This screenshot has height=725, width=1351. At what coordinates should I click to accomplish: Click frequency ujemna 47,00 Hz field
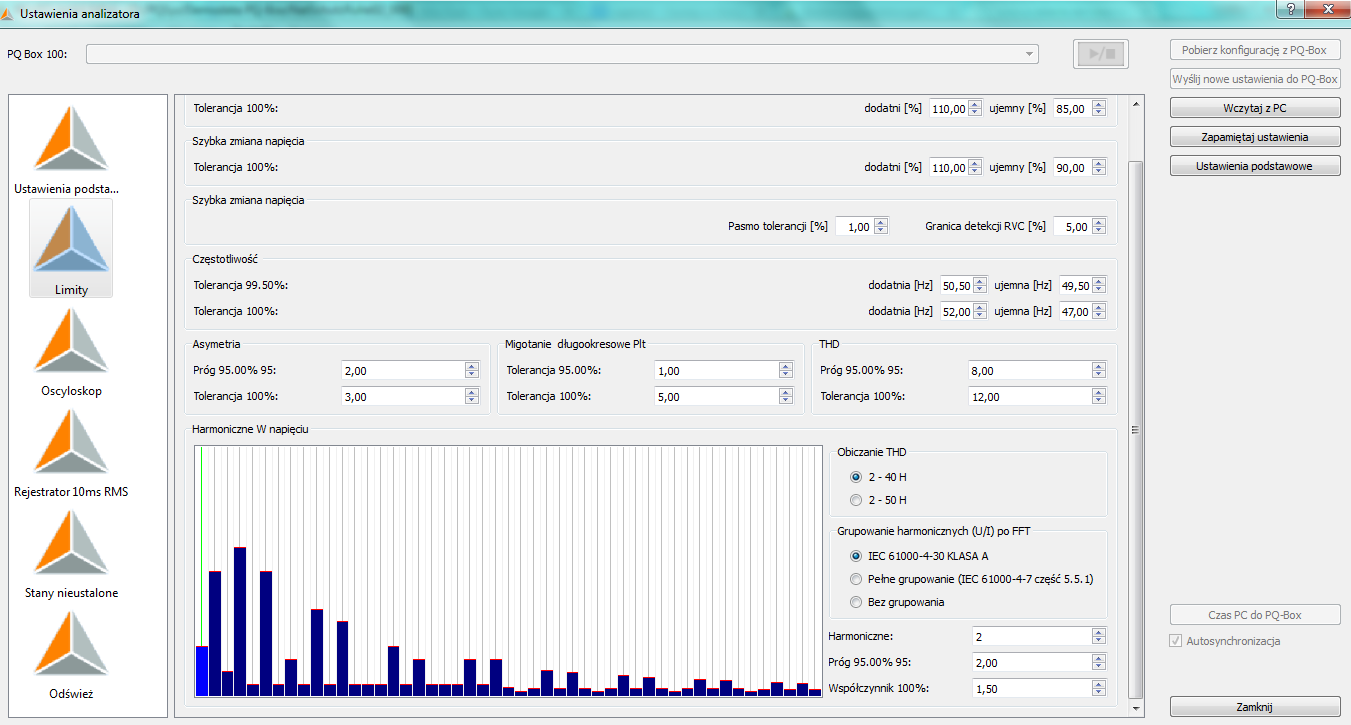pyautogui.click(x=1075, y=311)
